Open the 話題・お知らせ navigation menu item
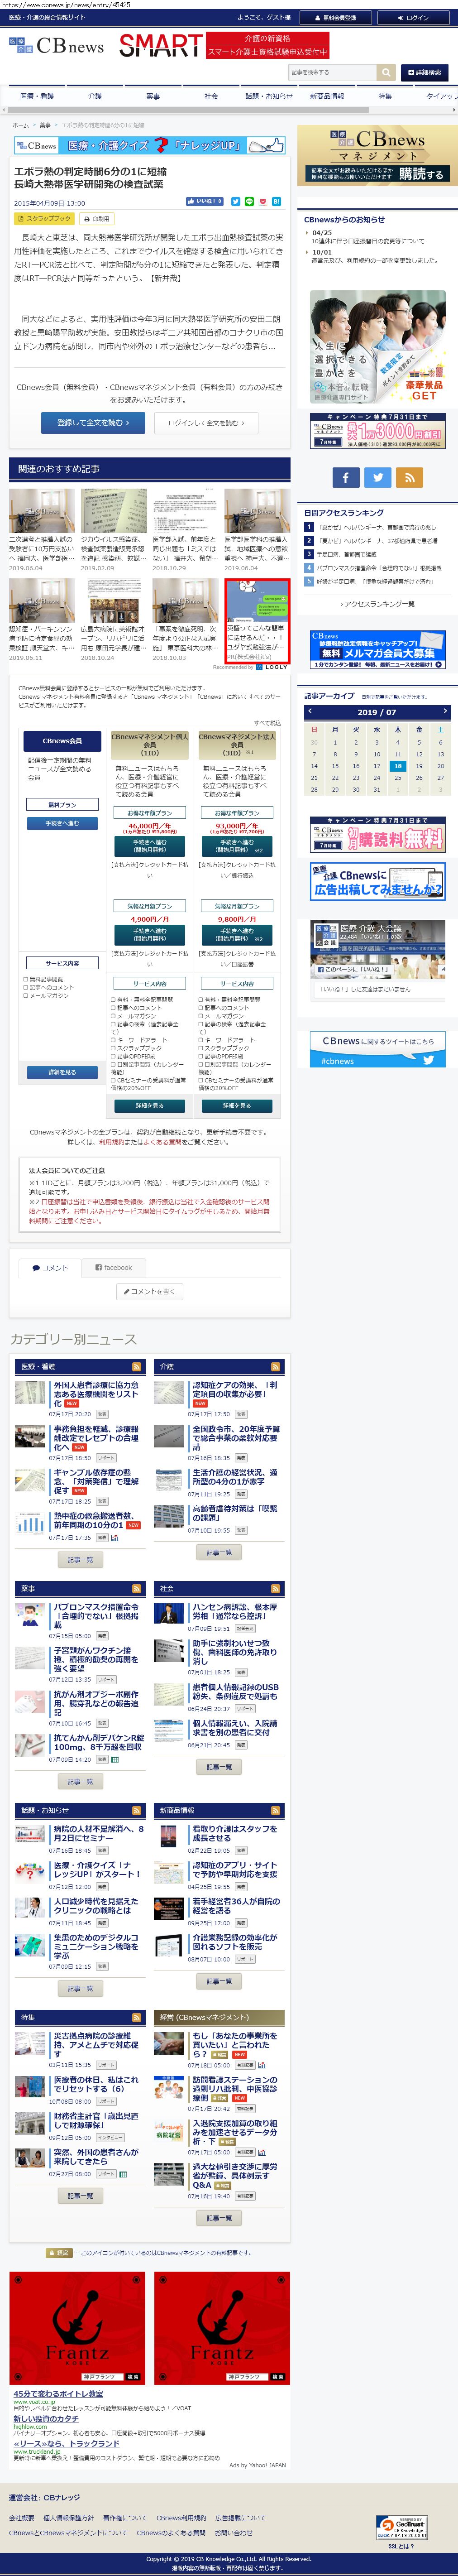Screen dimensions: 458x2576 [x=269, y=96]
